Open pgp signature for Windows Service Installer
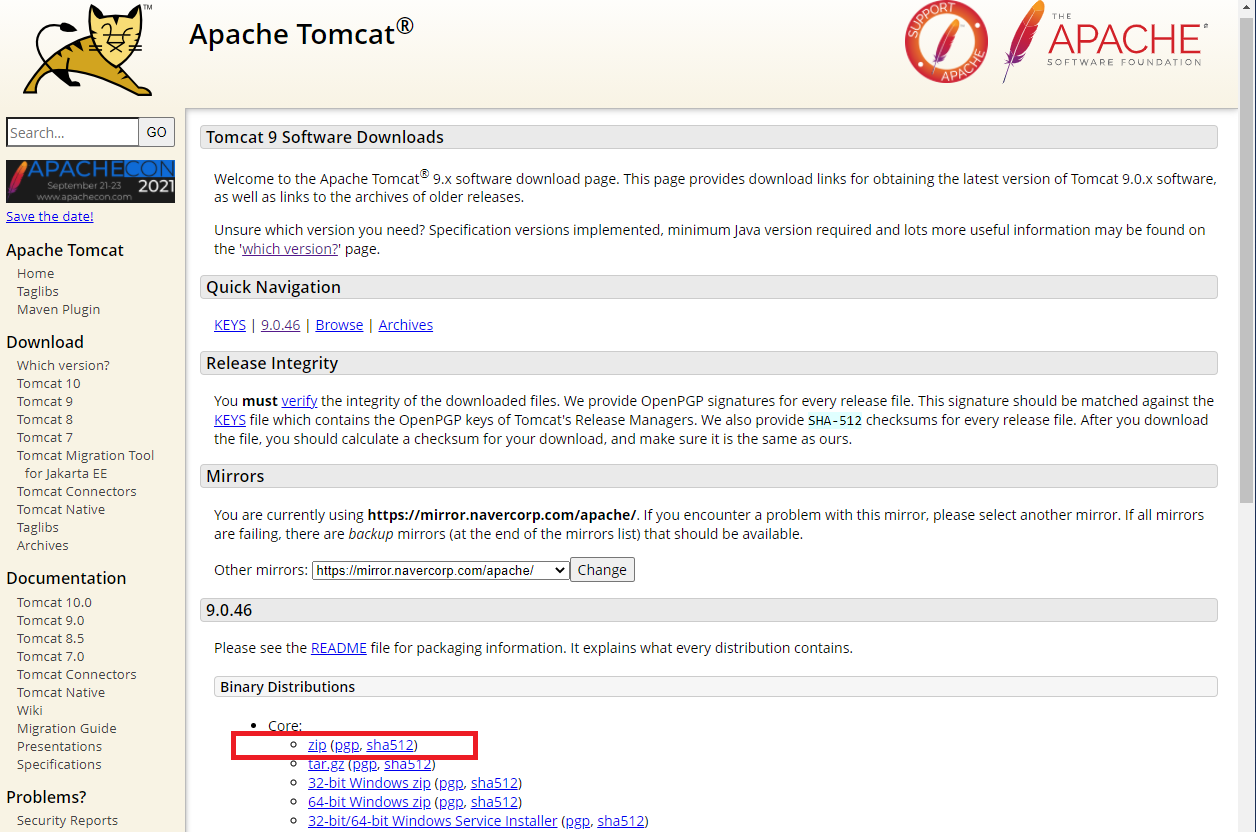The height and width of the screenshot is (834, 1257). tap(578, 821)
